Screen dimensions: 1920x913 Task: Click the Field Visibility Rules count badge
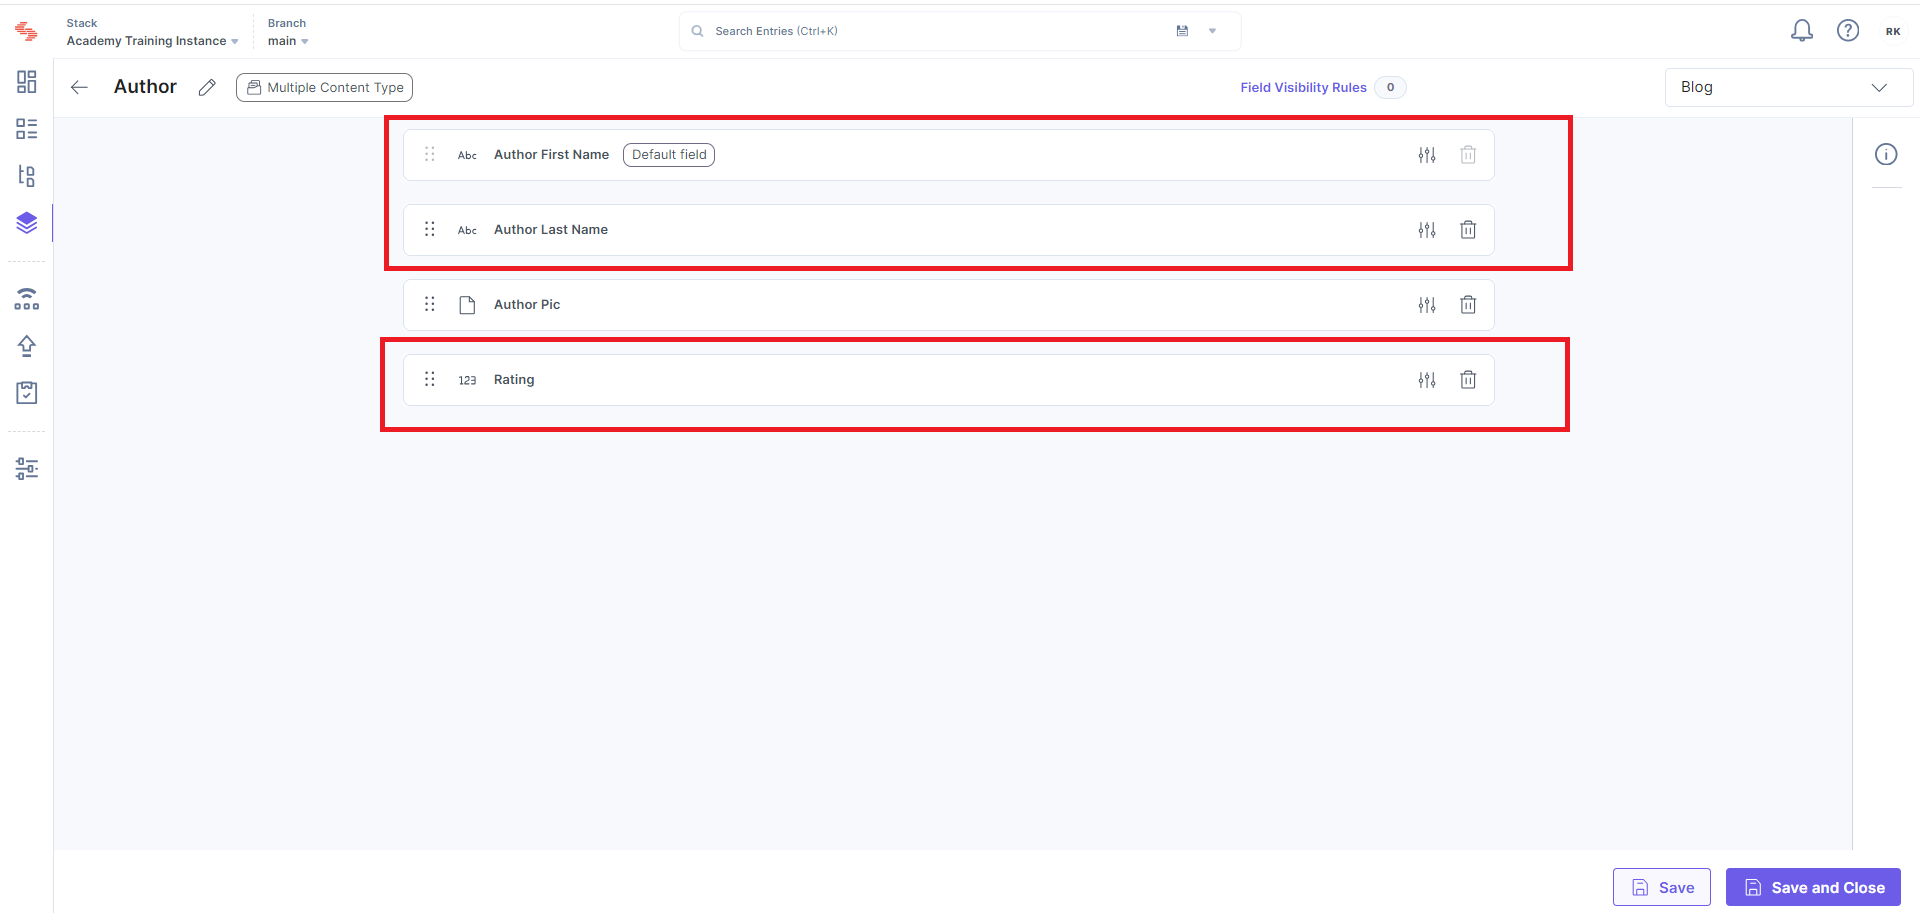(x=1390, y=87)
